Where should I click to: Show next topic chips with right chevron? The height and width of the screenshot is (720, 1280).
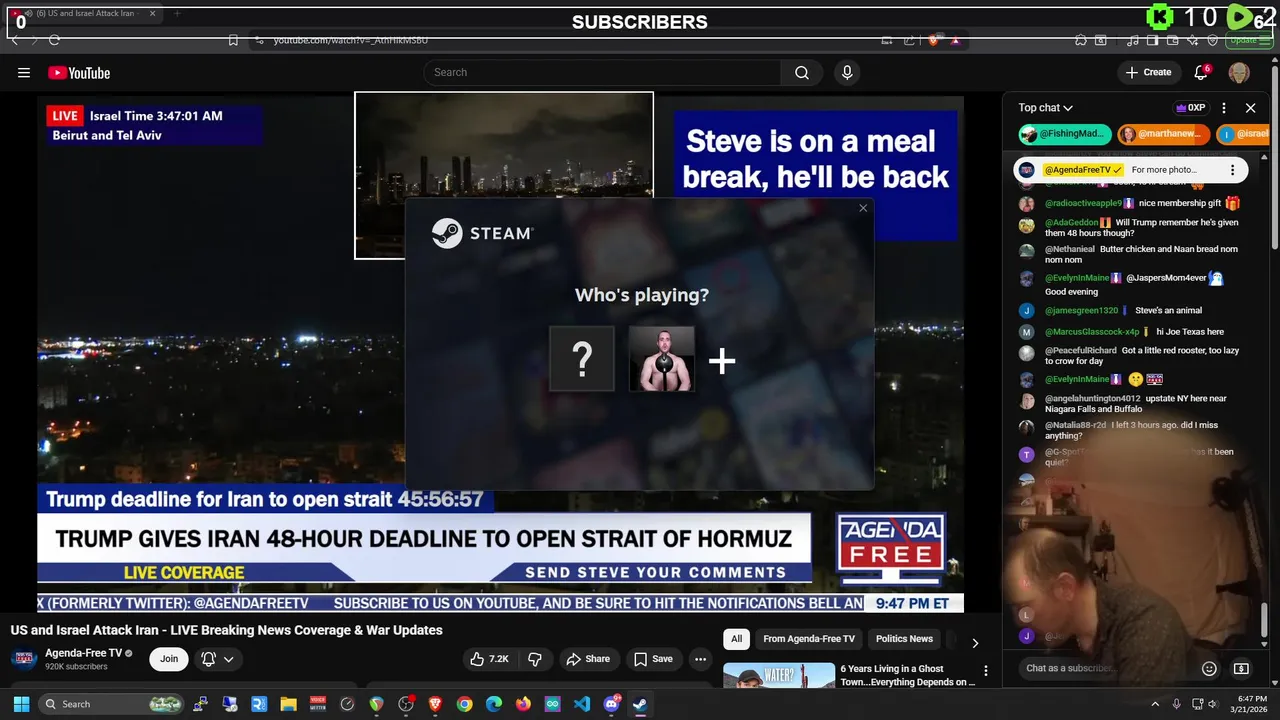[975, 642]
